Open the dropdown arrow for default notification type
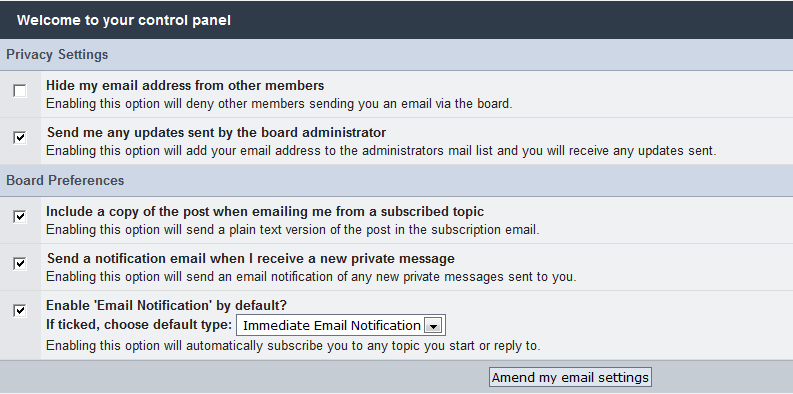The image size is (793, 394). pyautogui.click(x=432, y=326)
